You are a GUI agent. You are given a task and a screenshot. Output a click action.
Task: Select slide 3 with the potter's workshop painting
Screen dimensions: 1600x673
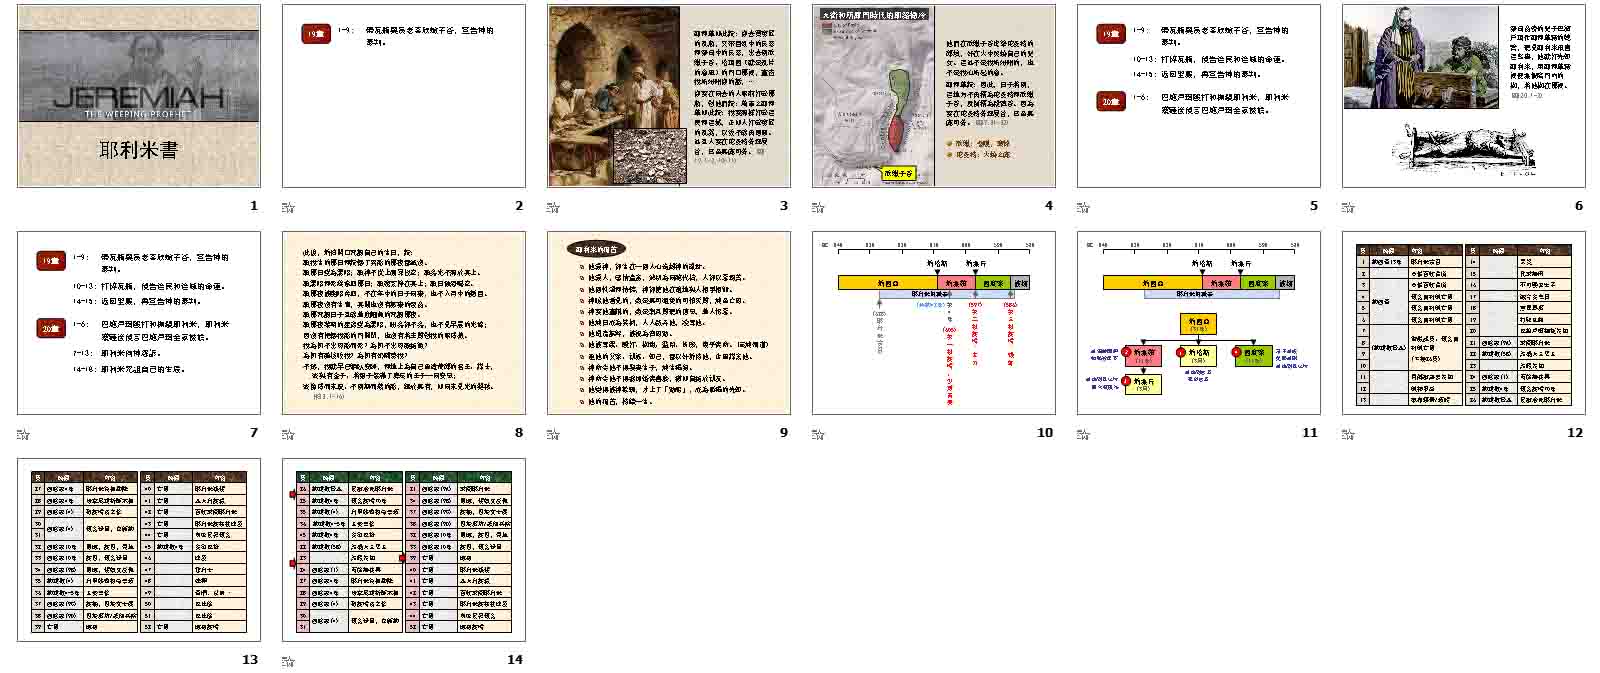(669, 96)
